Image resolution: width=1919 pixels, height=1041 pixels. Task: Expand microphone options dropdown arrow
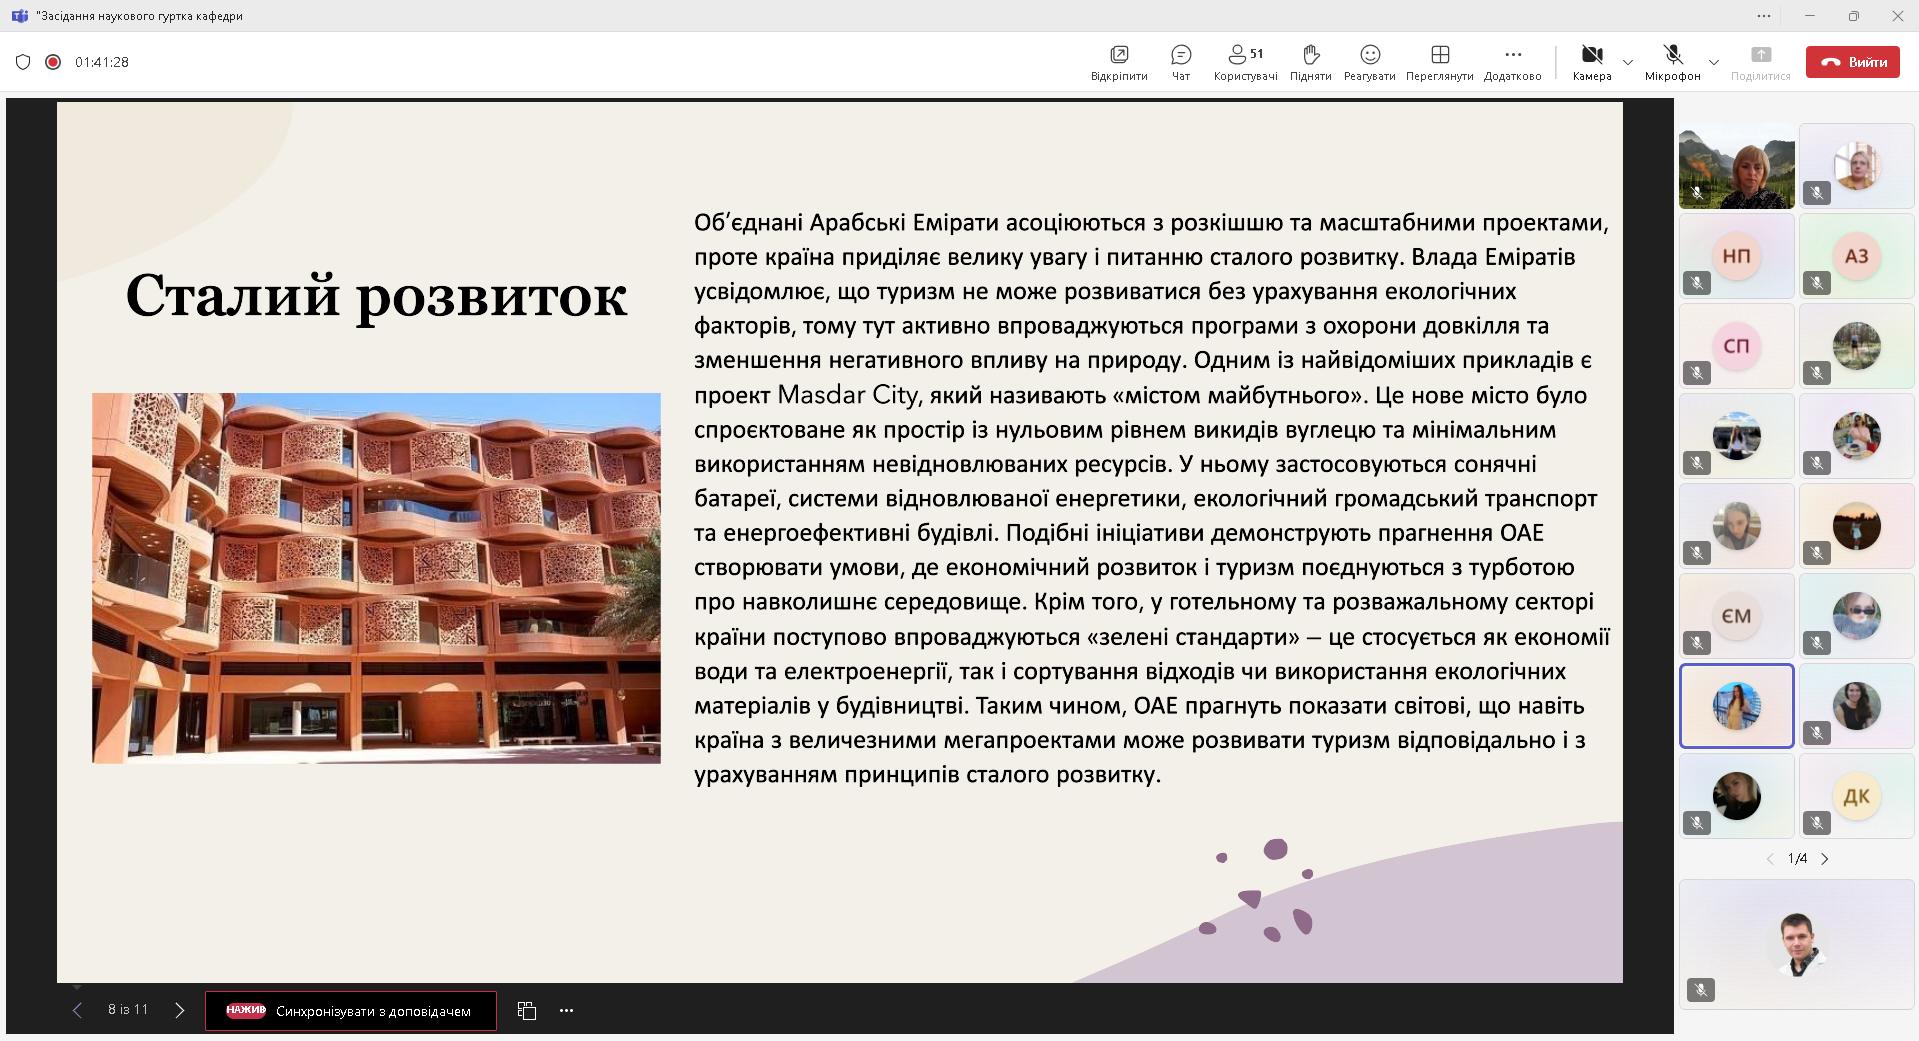(1714, 62)
